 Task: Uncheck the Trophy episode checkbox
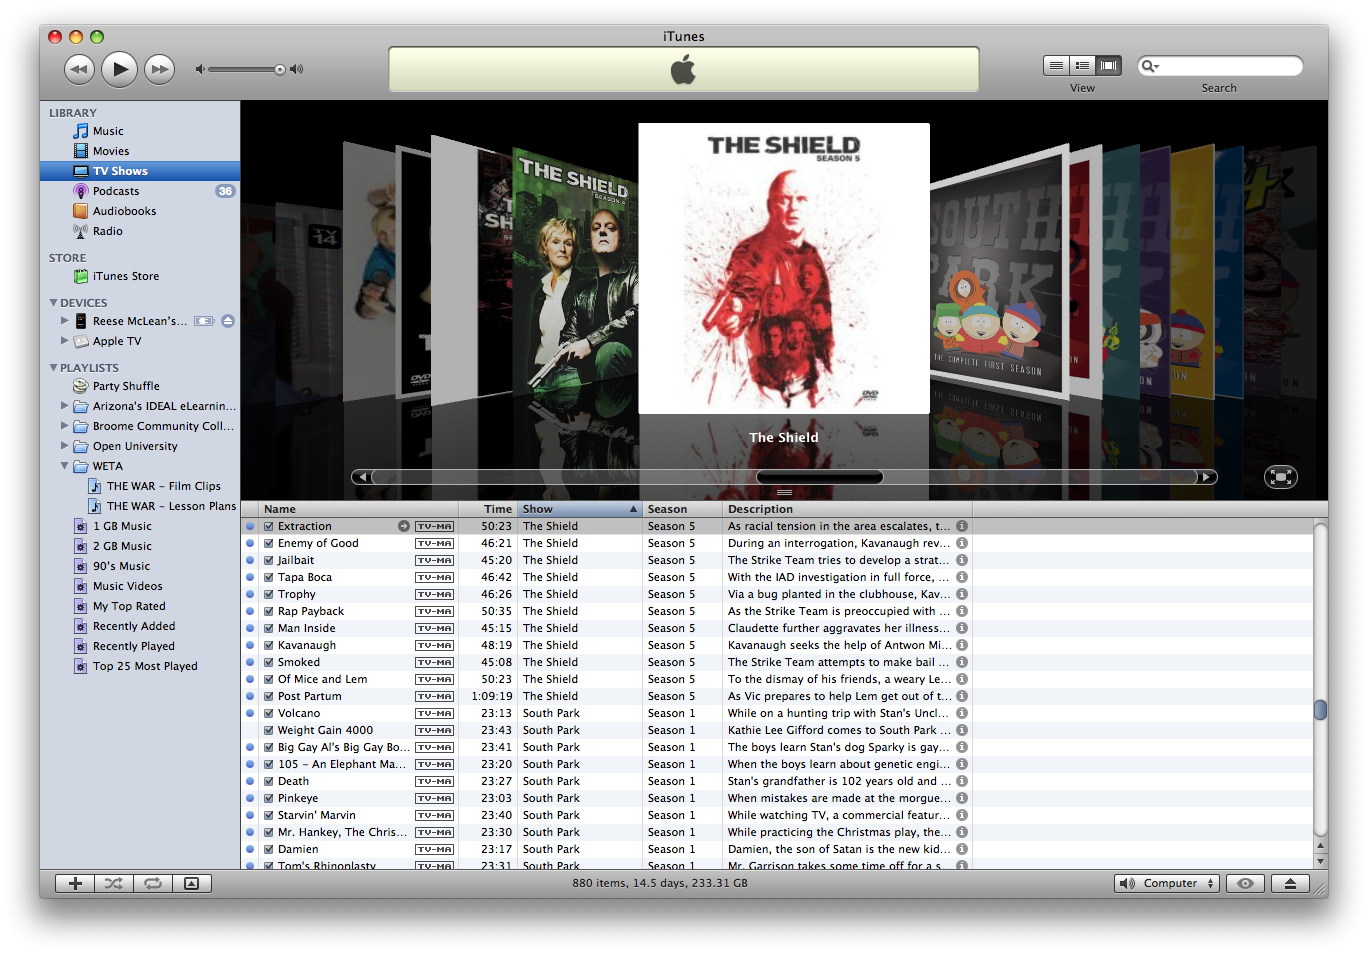268,594
